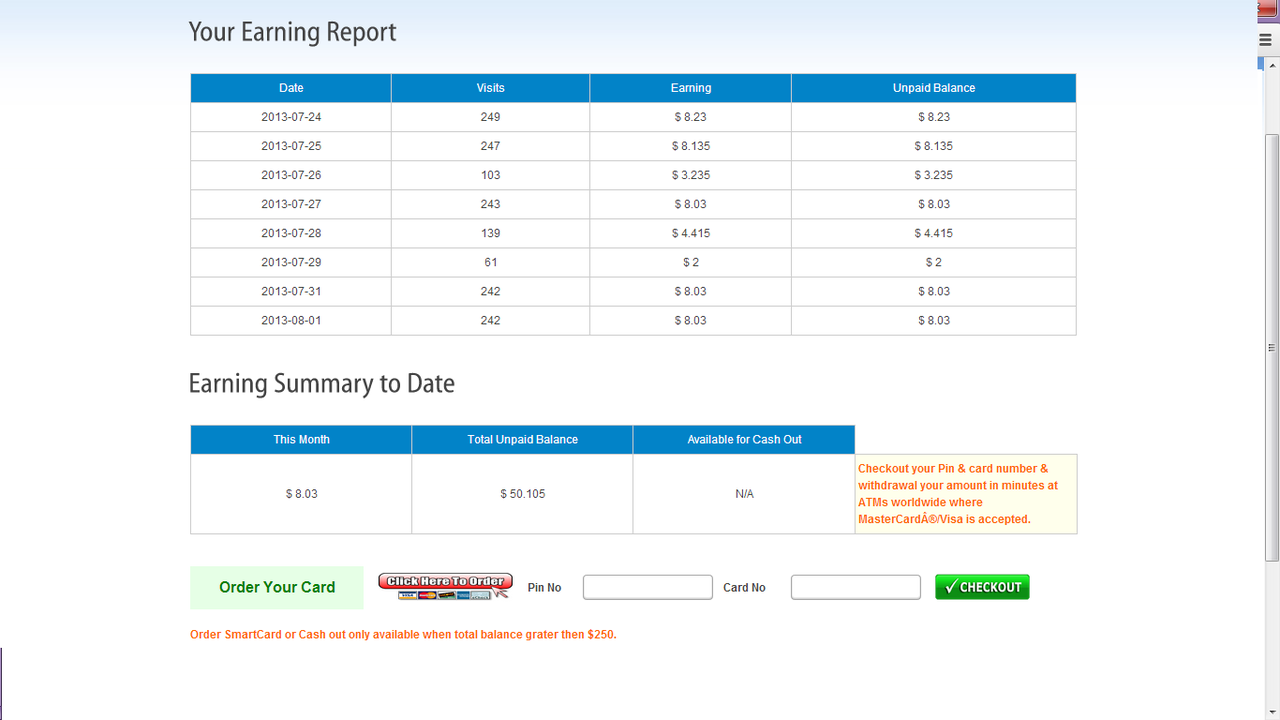Viewport: 1280px width, 720px height.
Task: Select the 2013-08-01 date cell
Action: 291,320
